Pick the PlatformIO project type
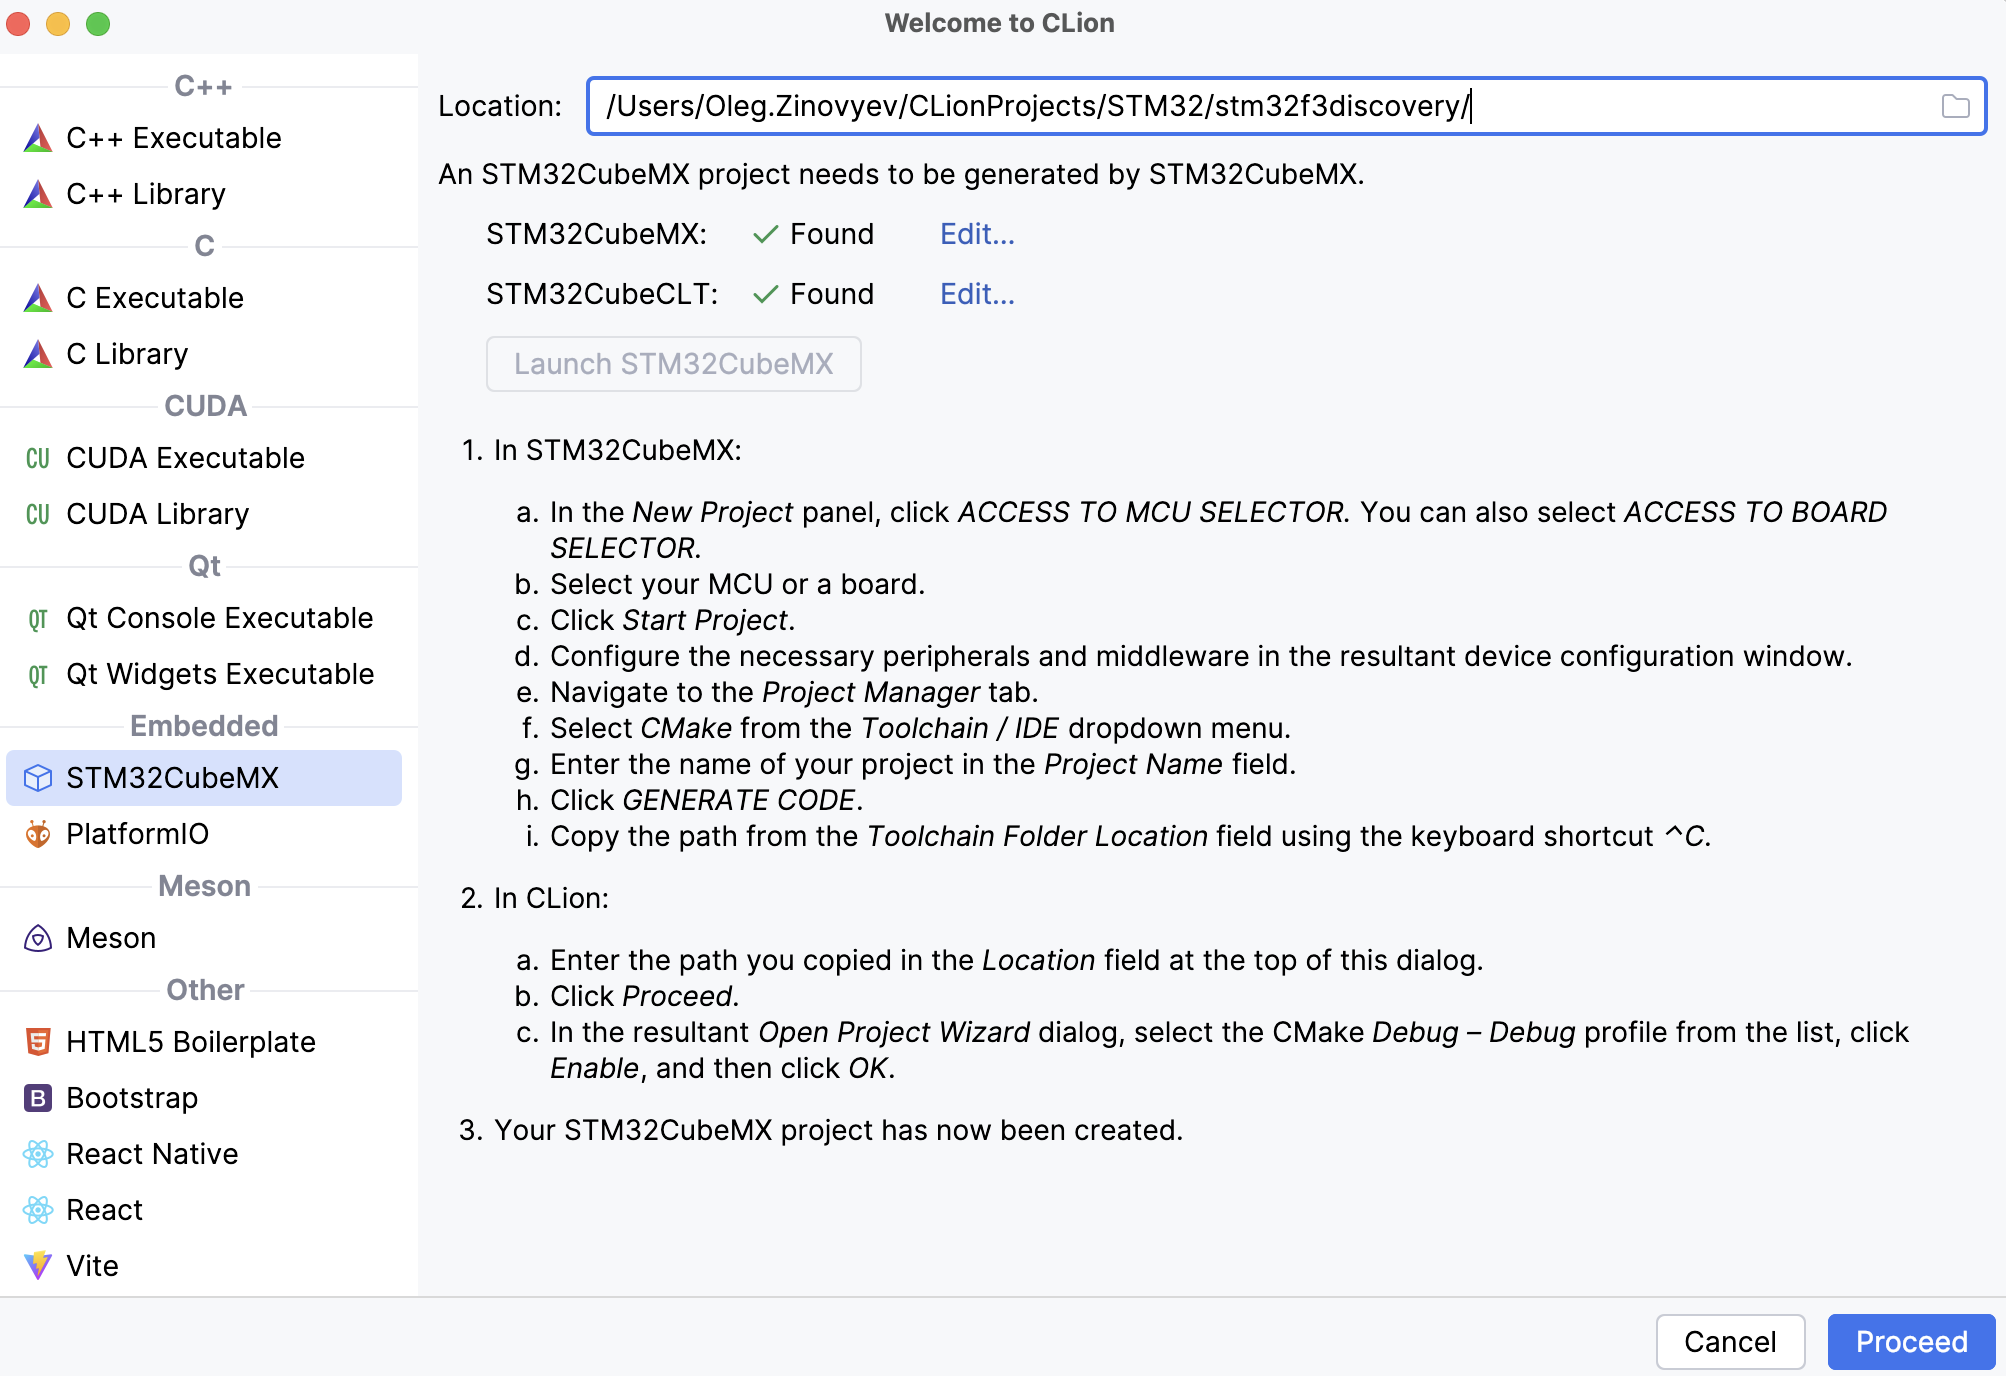 point(137,834)
